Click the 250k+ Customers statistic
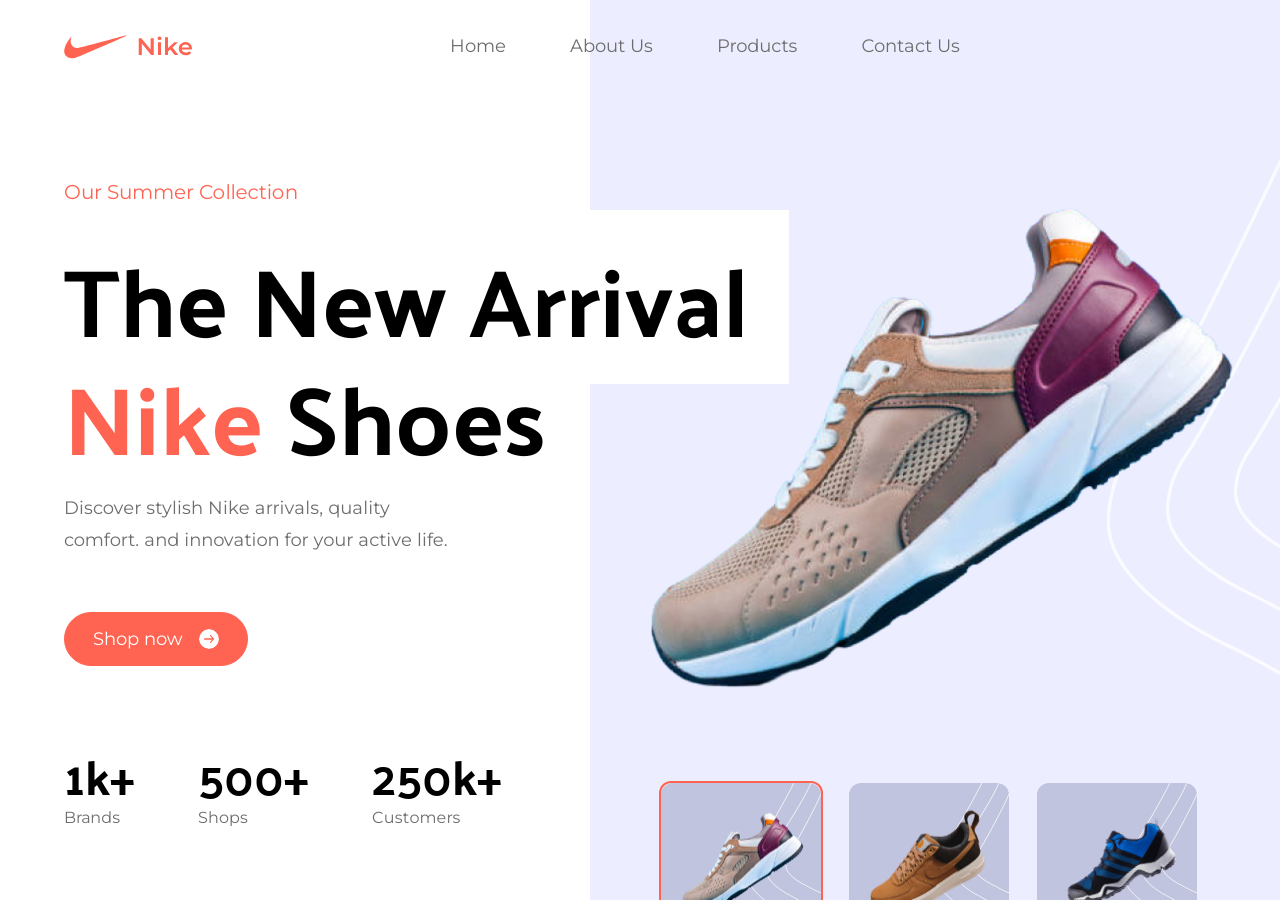Image resolution: width=1280 pixels, height=900 pixels. [x=437, y=794]
